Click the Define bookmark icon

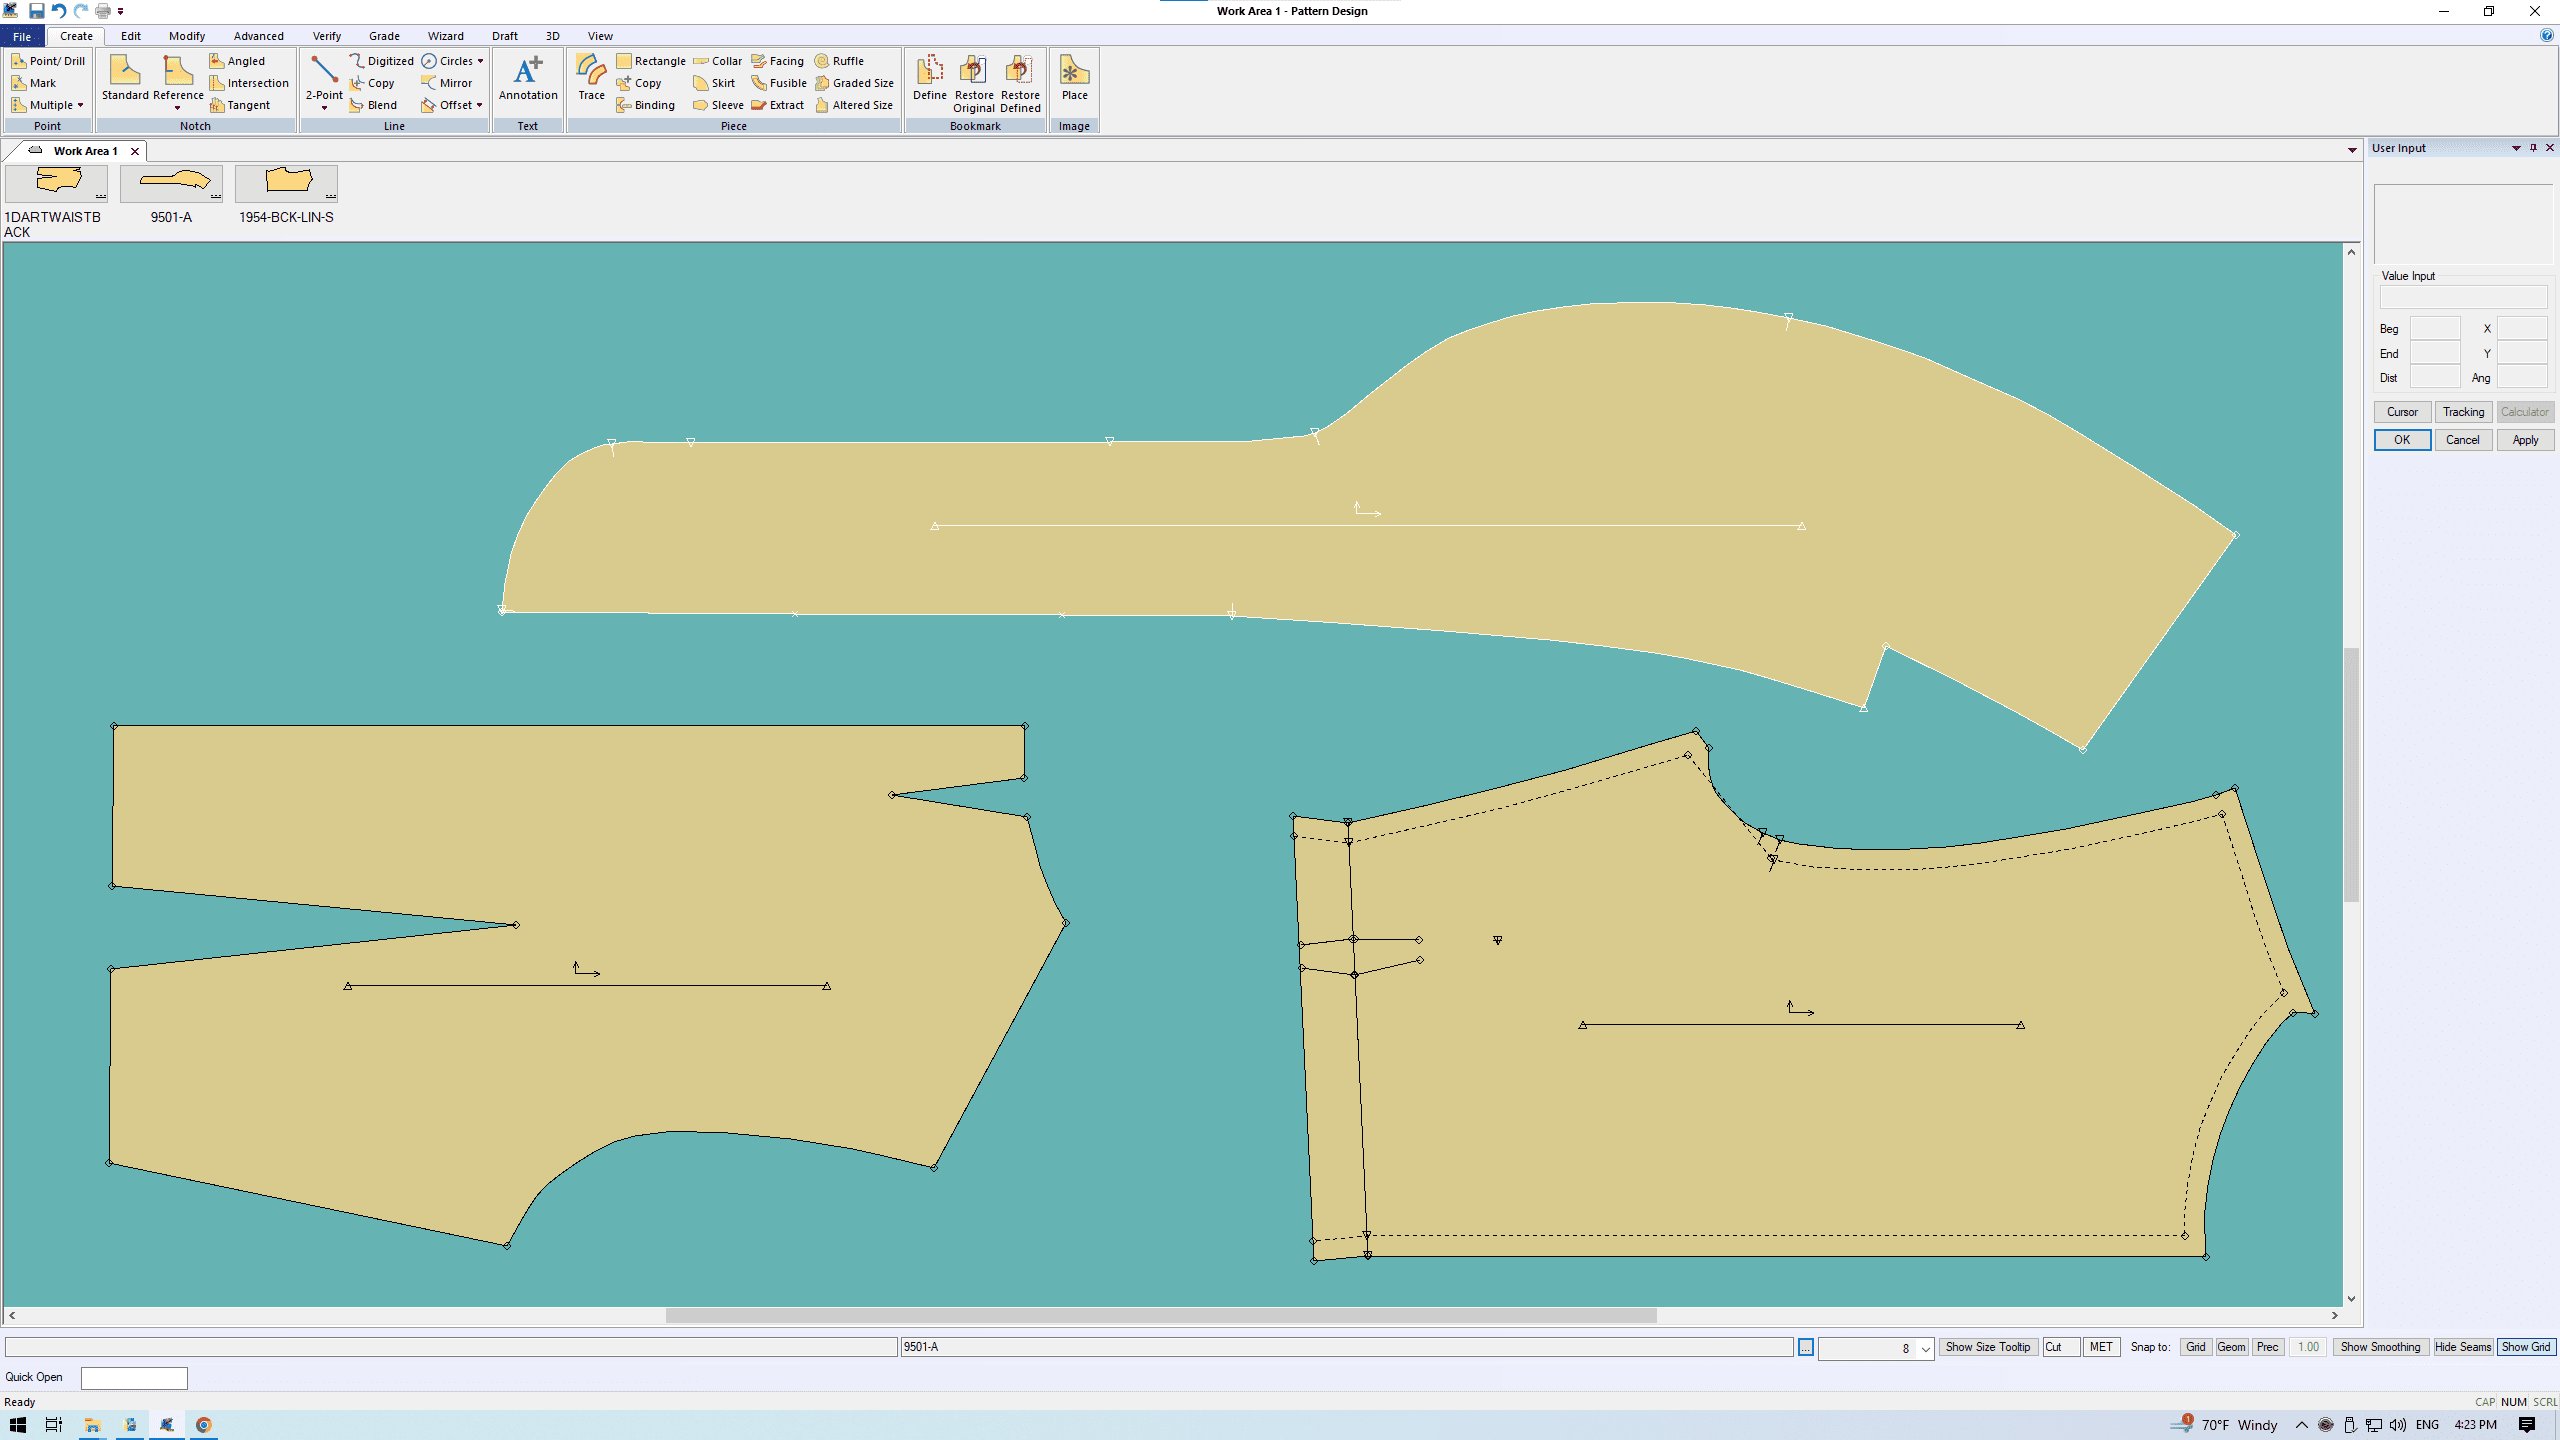[929, 78]
